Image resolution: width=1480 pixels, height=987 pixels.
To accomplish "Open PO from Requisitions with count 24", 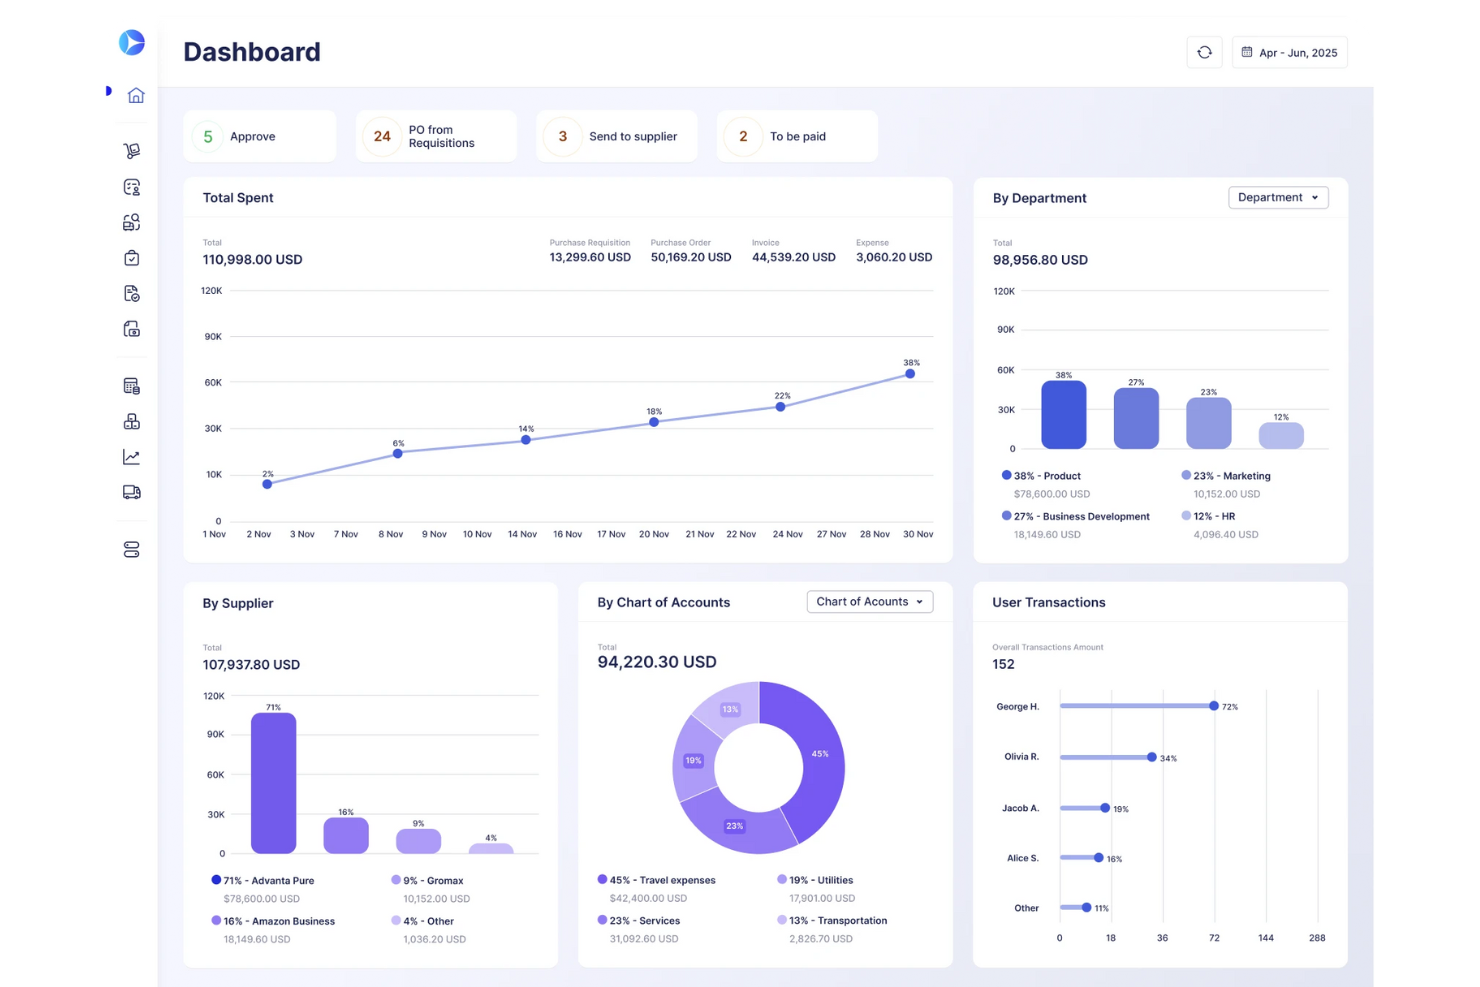I will [x=436, y=135].
